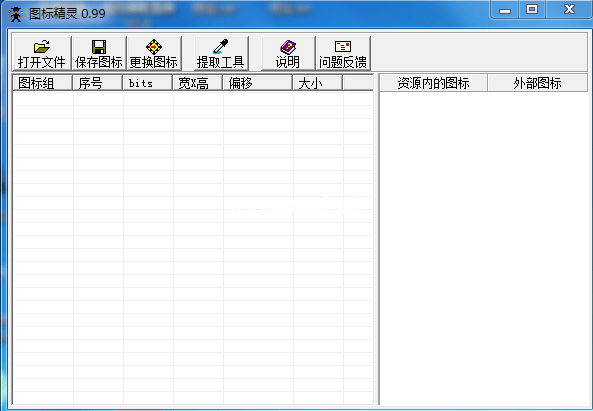Click the bits column header

(x=148, y=83)
